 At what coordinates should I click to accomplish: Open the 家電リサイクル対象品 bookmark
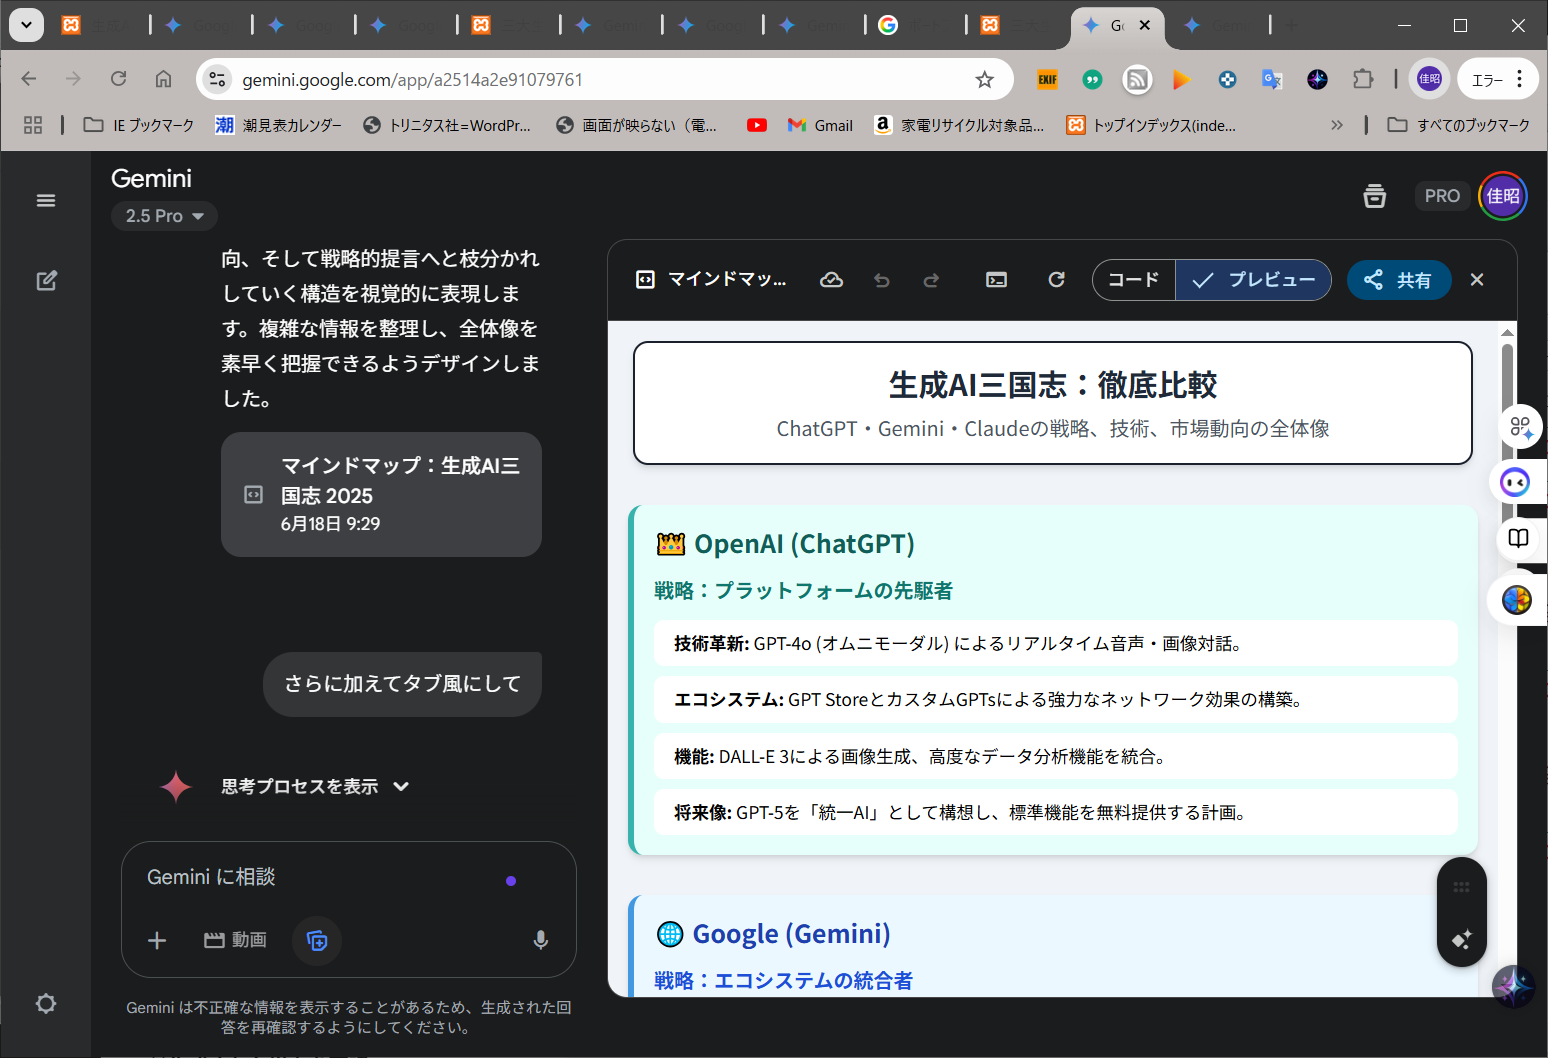[959, 125]
